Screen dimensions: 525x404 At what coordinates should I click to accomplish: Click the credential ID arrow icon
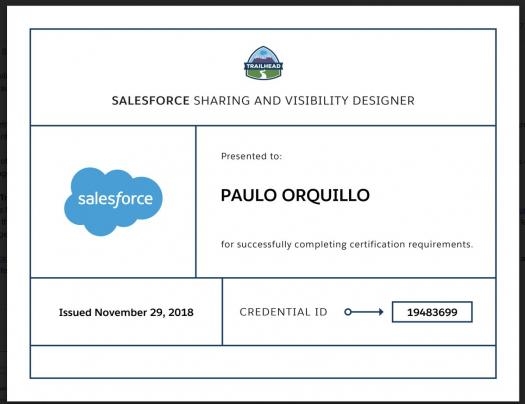(x=364, y=312)
